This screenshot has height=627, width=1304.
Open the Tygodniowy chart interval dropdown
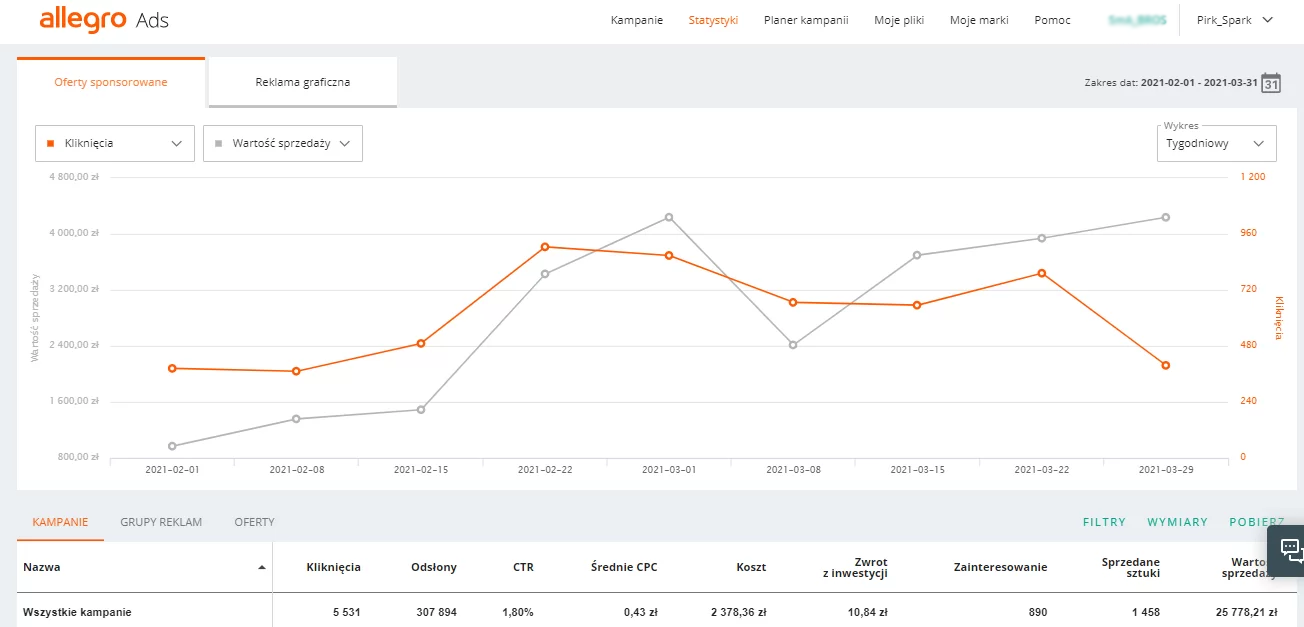click(x=1215, y=143)
